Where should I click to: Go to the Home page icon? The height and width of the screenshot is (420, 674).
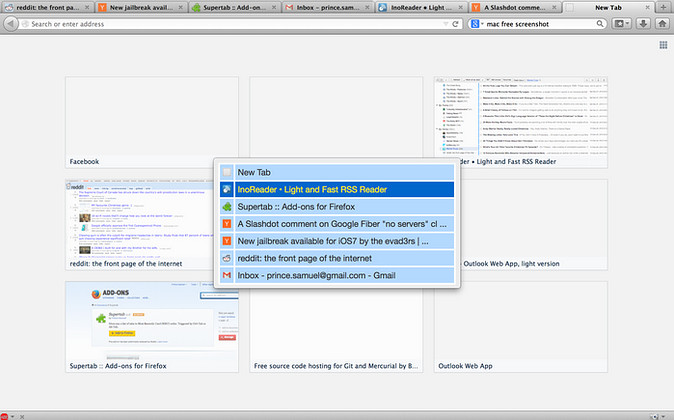coord(662,24)
